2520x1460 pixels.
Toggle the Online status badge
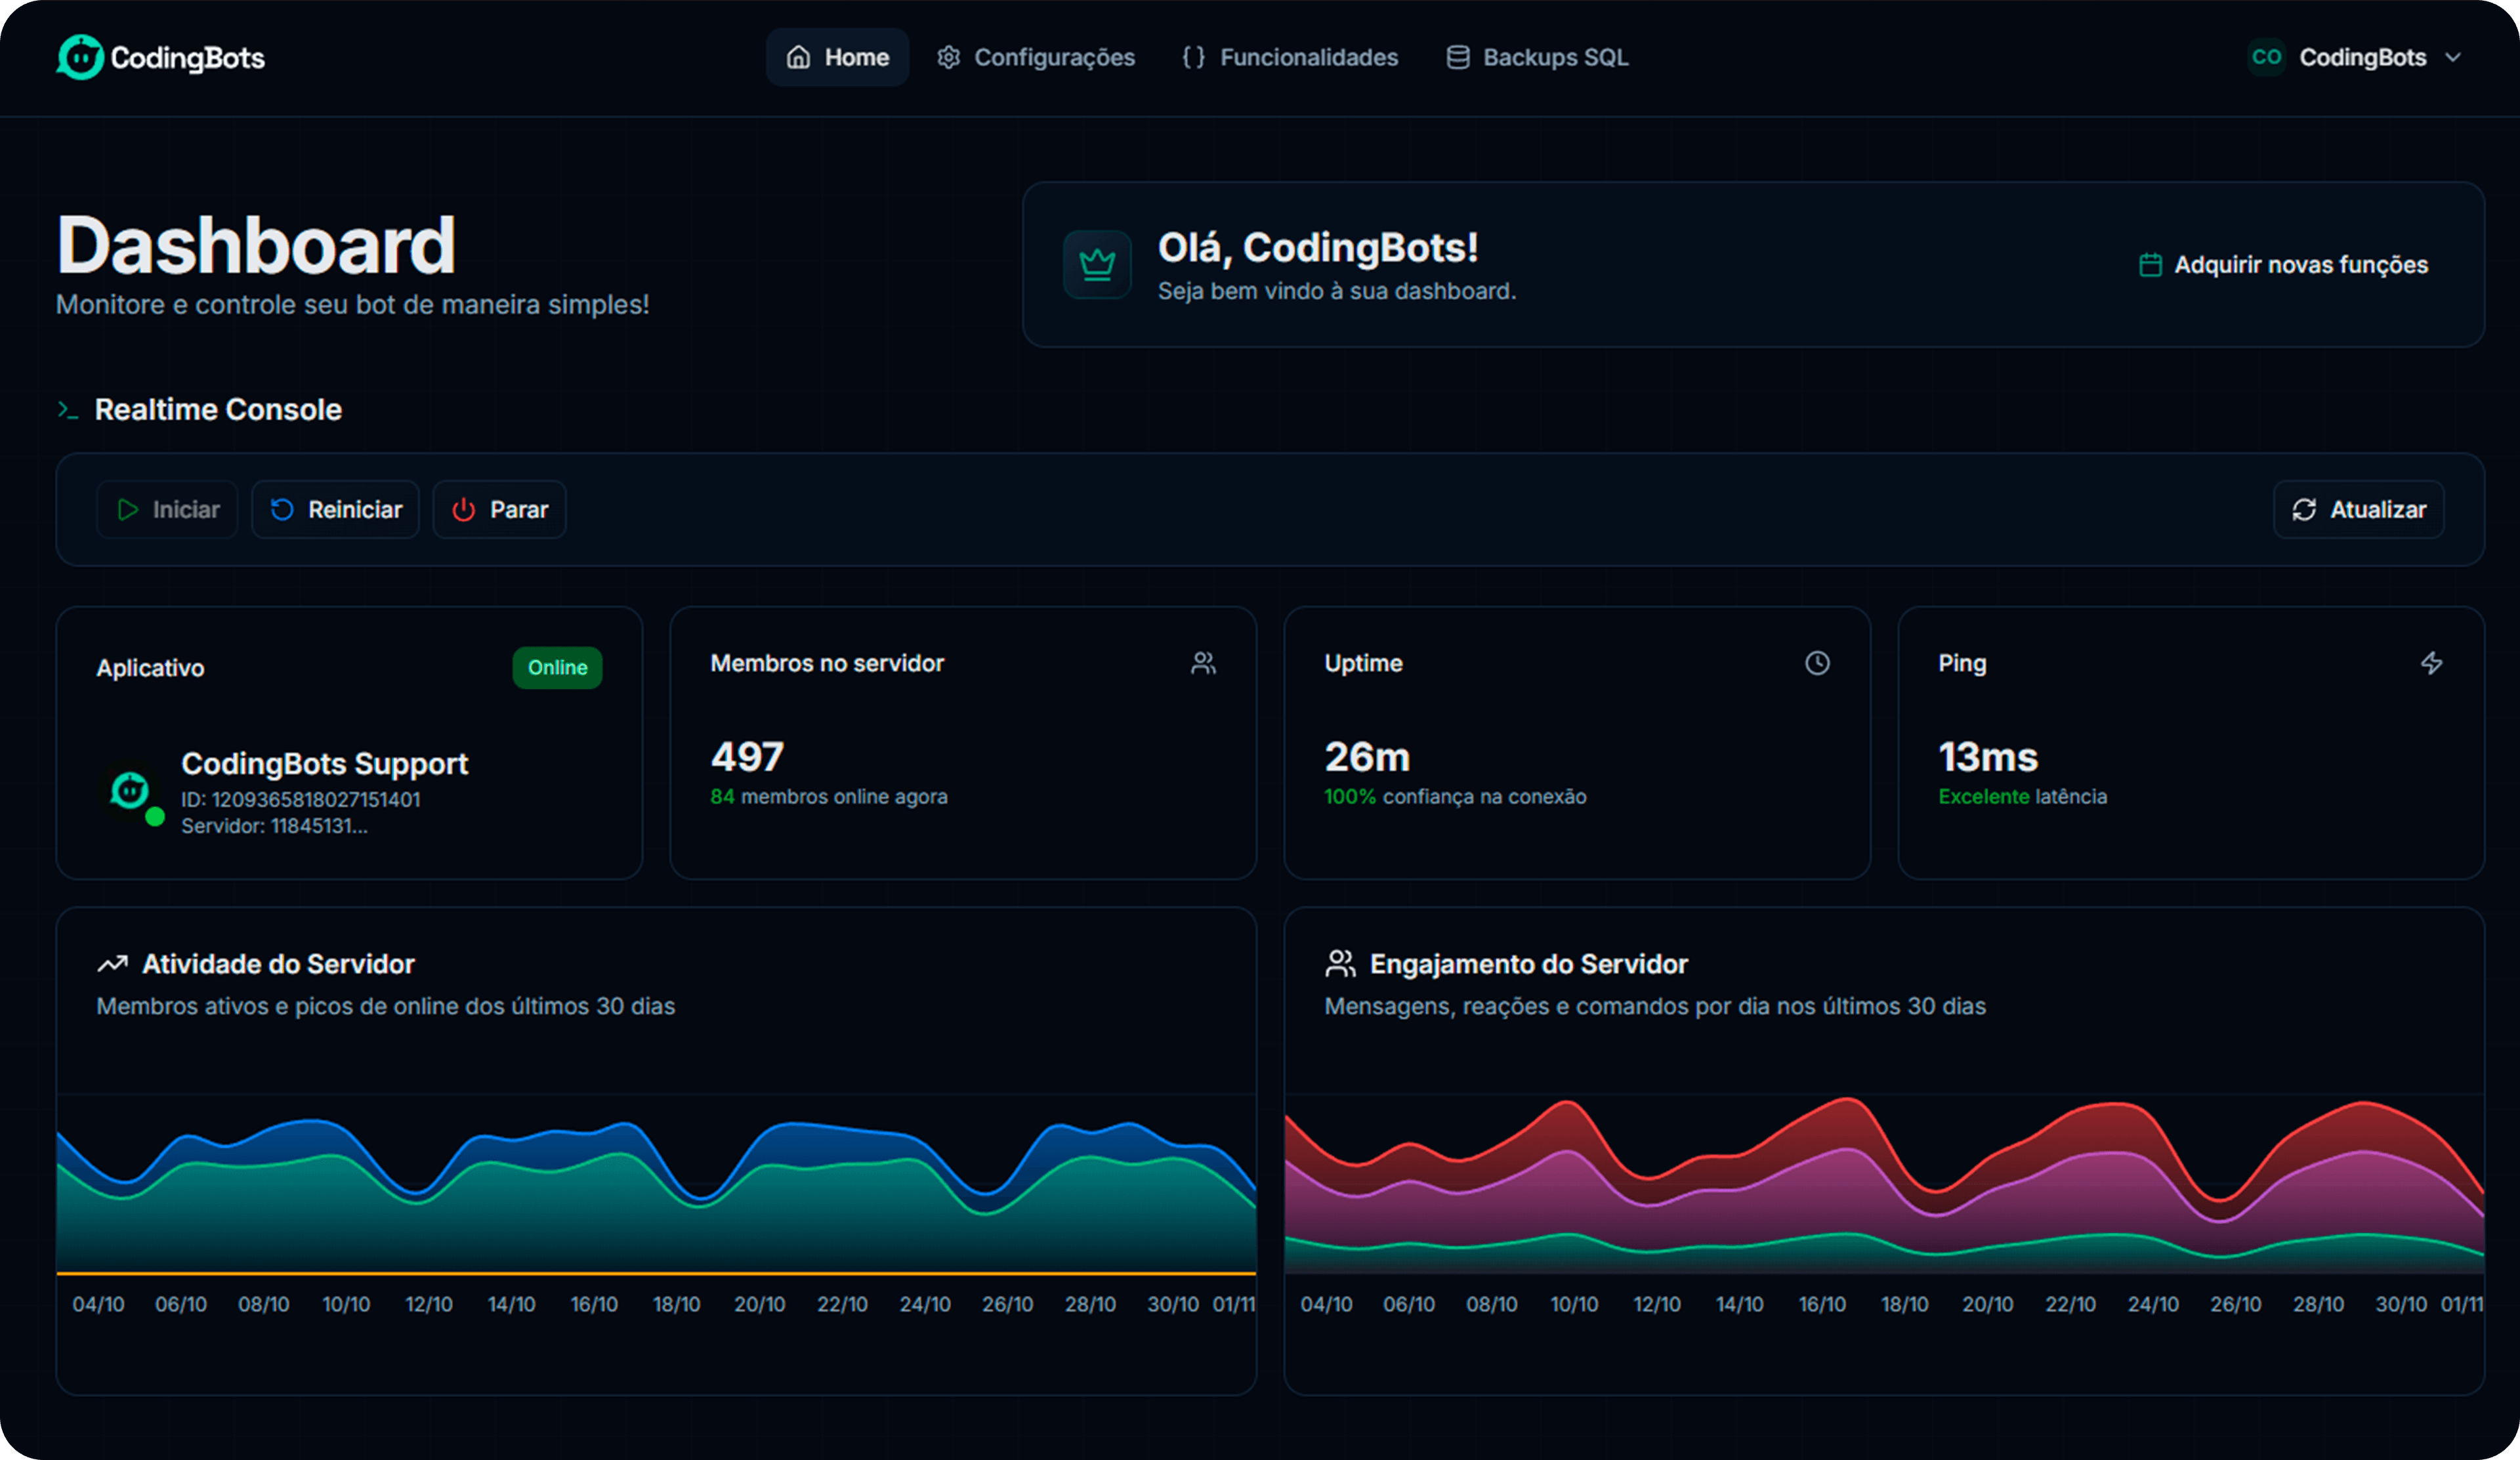(557, 667)
